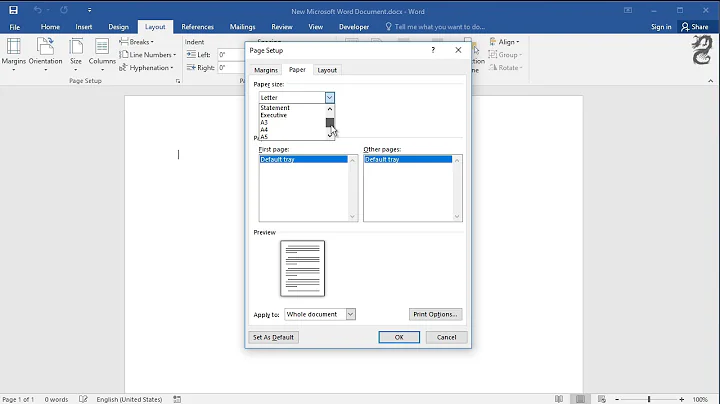Screen dimensions: 720x404
Task: Confirm Page Setup with OK
Action: (x=399, y=337)
